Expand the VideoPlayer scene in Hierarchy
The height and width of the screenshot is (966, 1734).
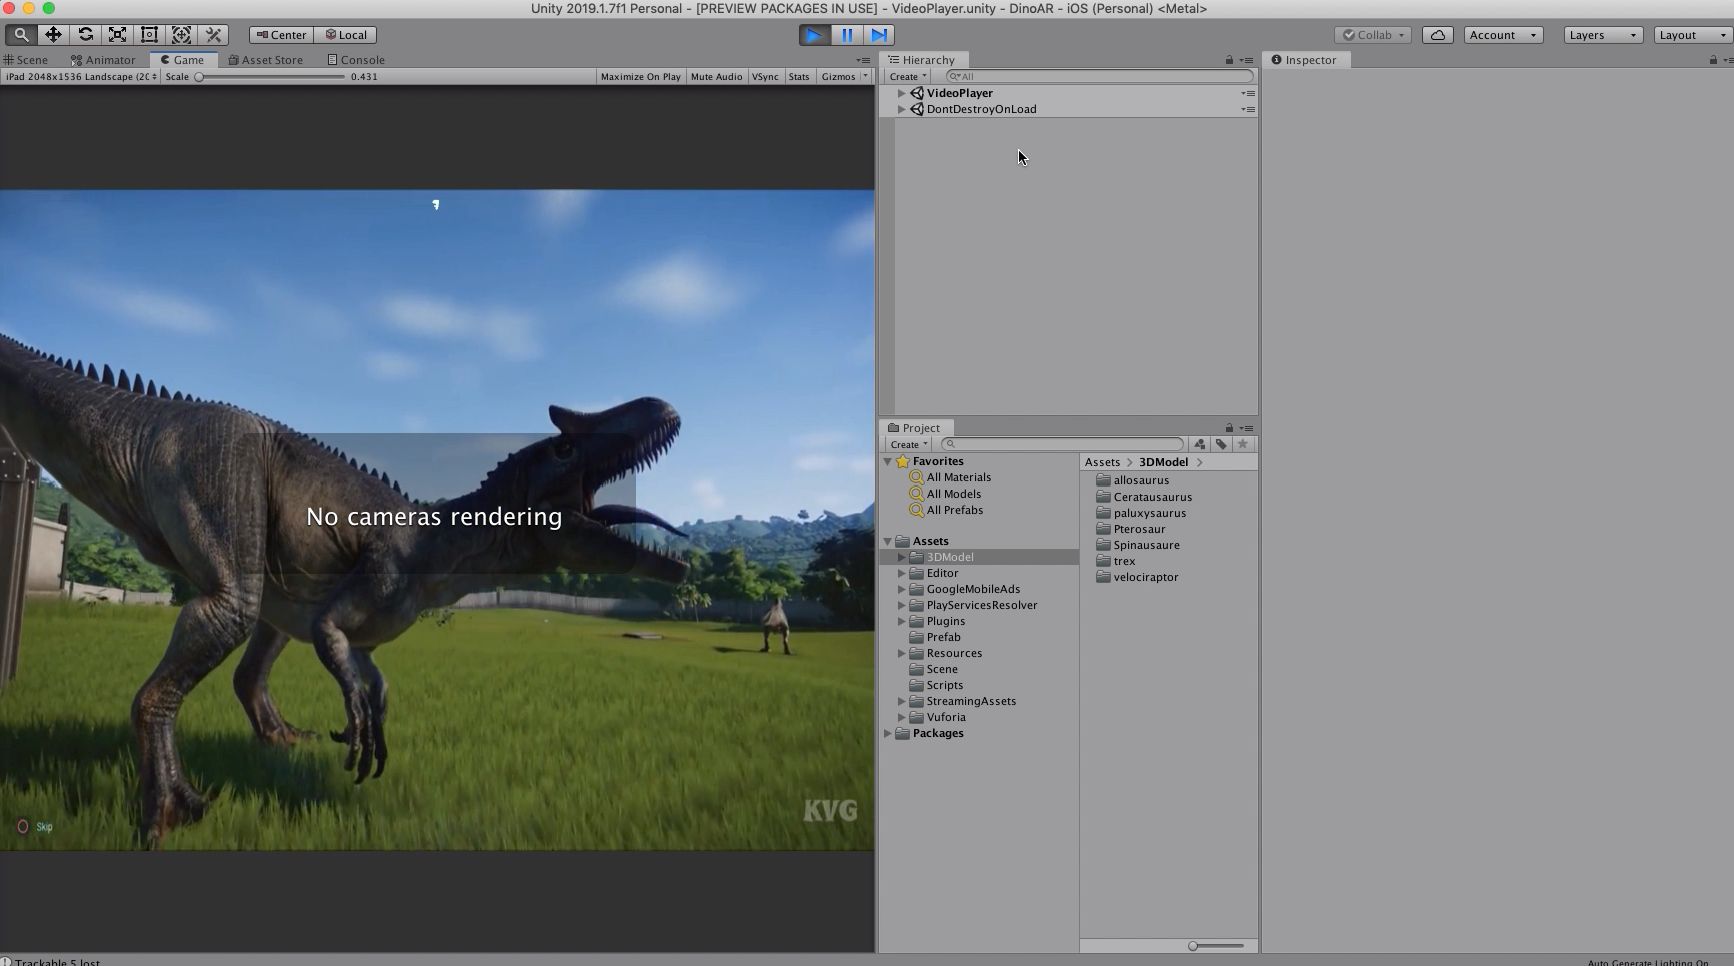pos(901,93)
